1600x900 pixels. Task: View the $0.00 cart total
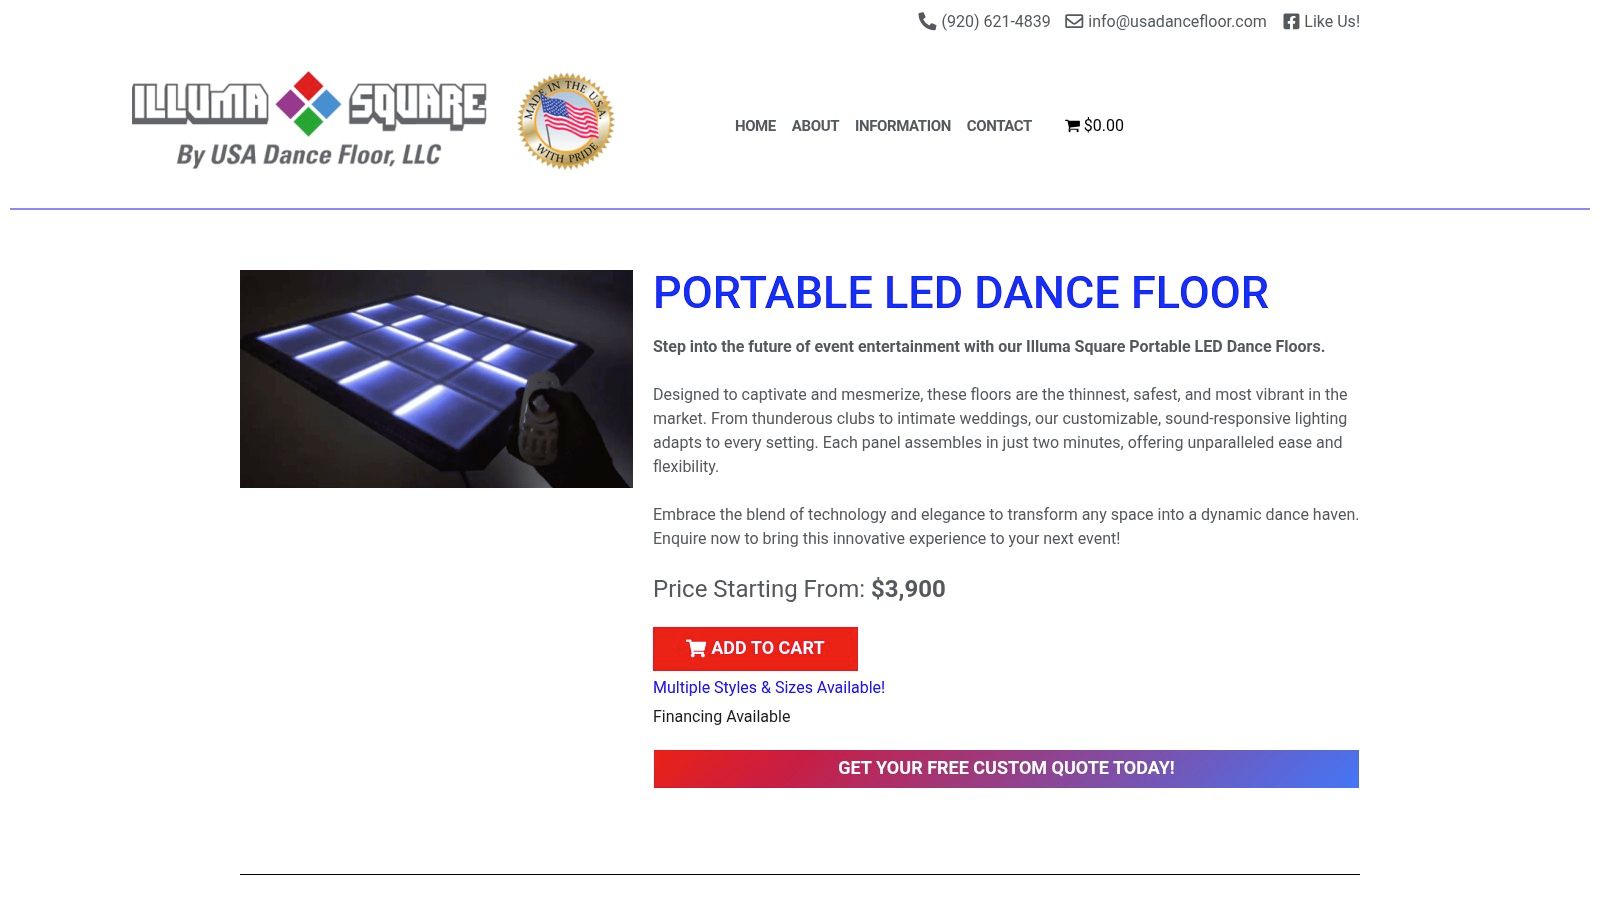pos(1104,126)
